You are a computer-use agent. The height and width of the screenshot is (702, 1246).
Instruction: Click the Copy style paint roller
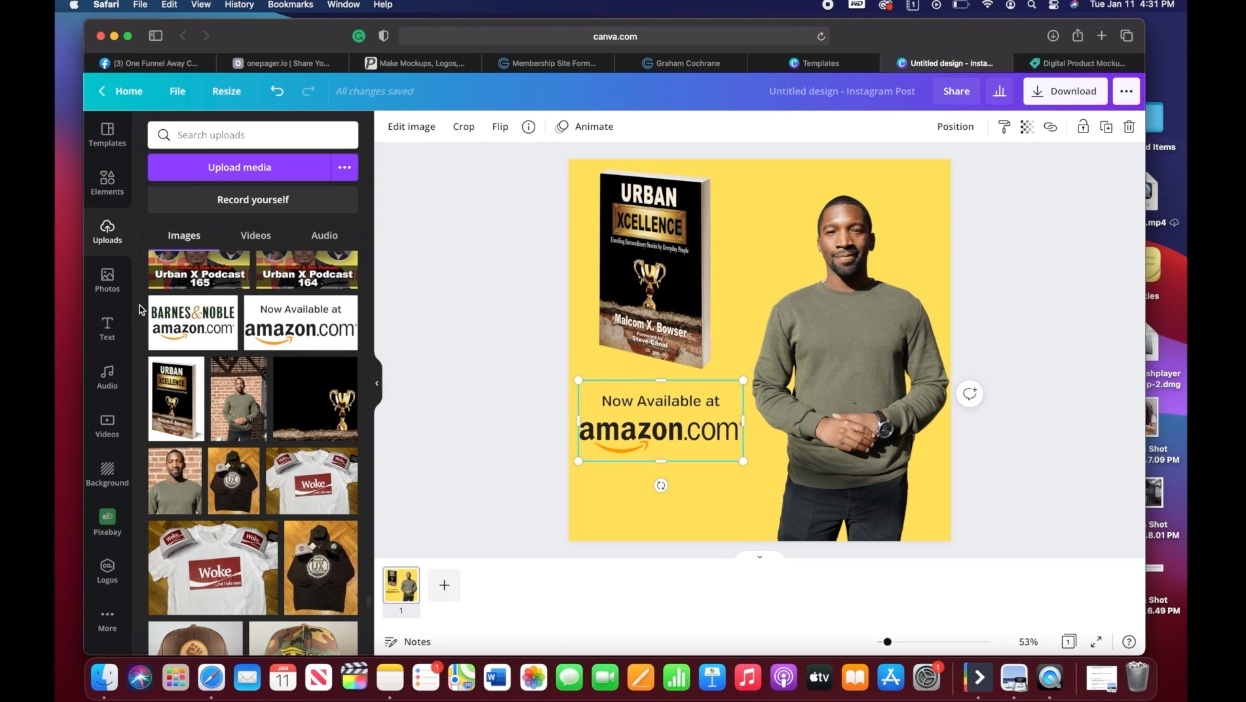pyautogui.click(x=1004, y=127)
